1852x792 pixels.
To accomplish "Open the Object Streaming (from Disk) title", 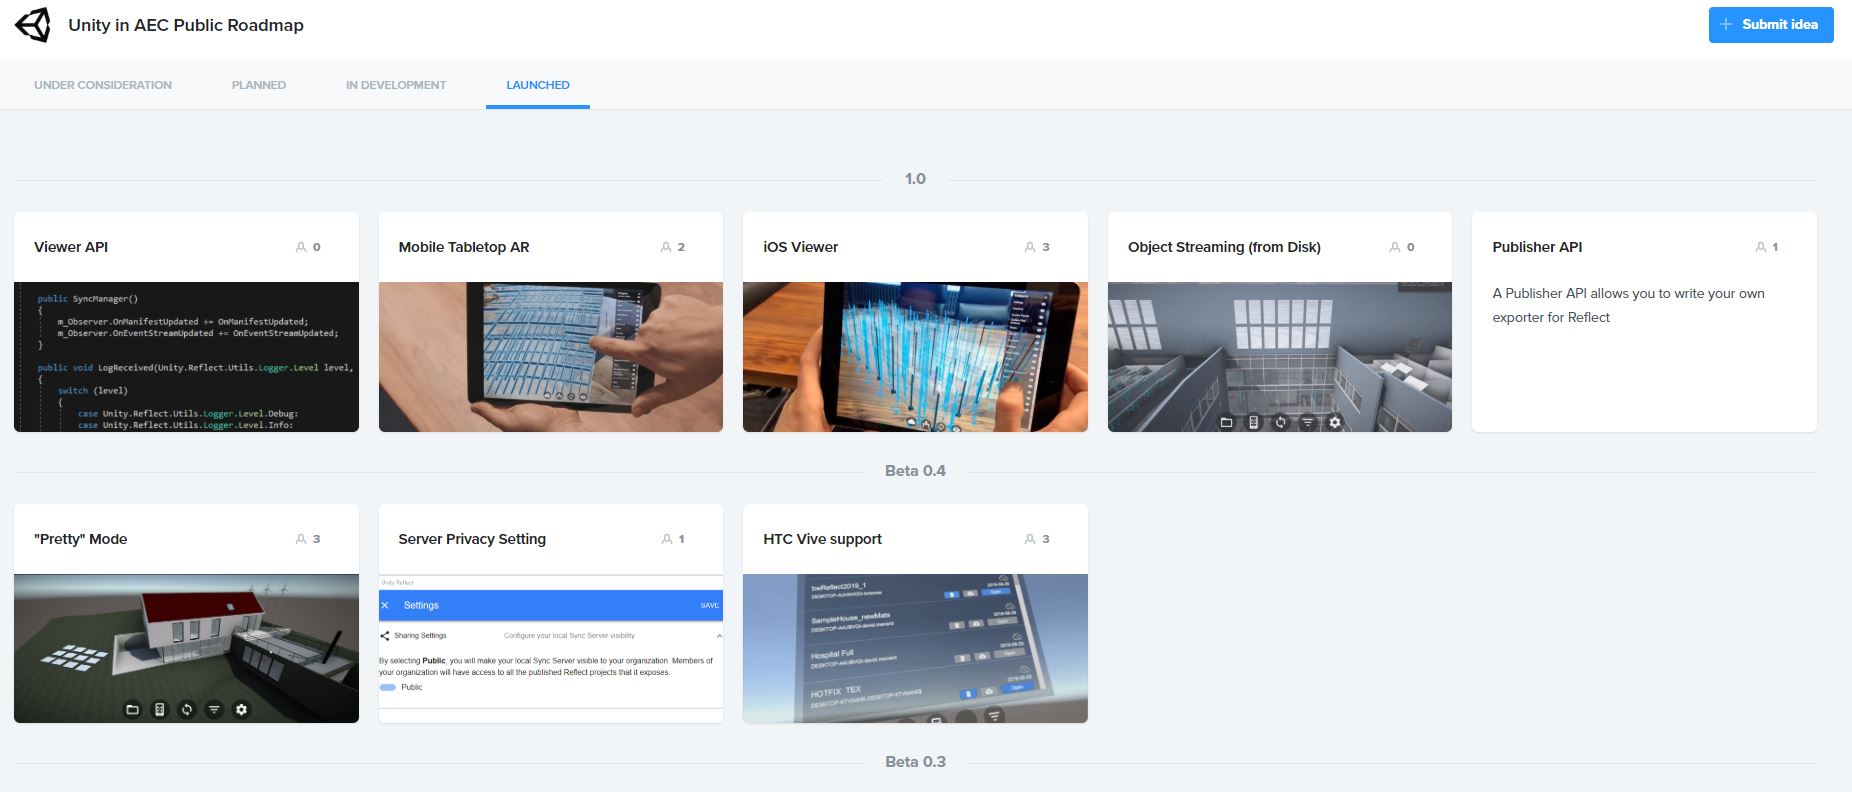I will [1224, 247].
